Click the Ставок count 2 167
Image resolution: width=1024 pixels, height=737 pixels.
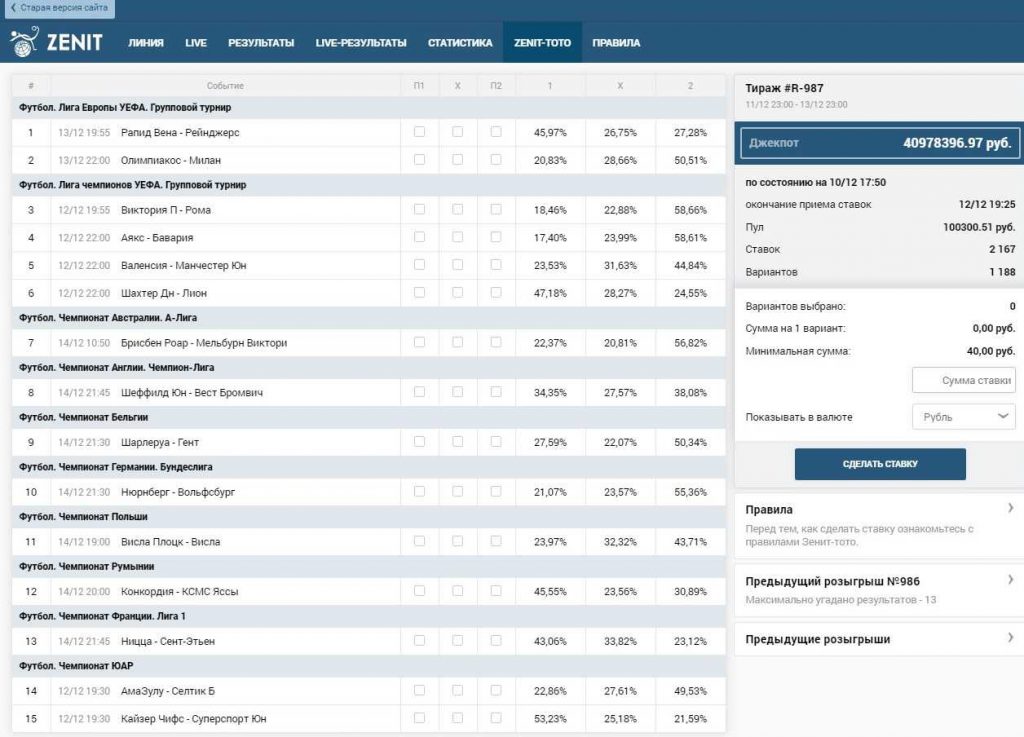[x=1002, y=249]
